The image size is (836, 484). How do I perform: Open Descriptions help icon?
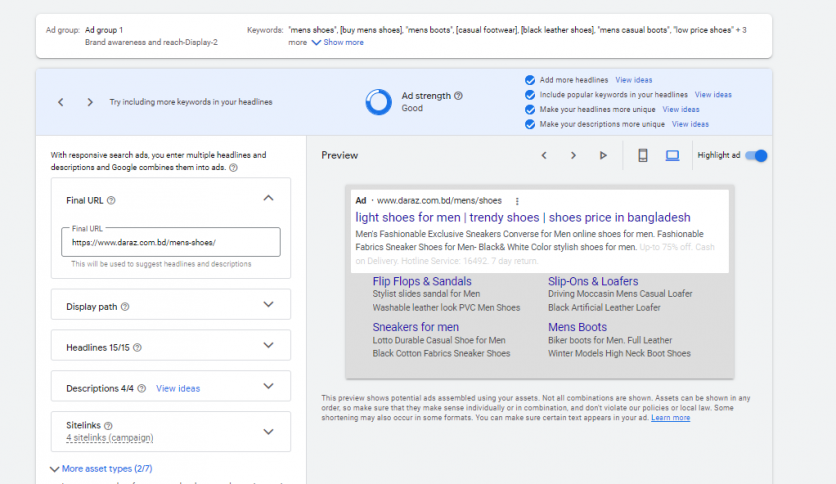tap(141, 389)
